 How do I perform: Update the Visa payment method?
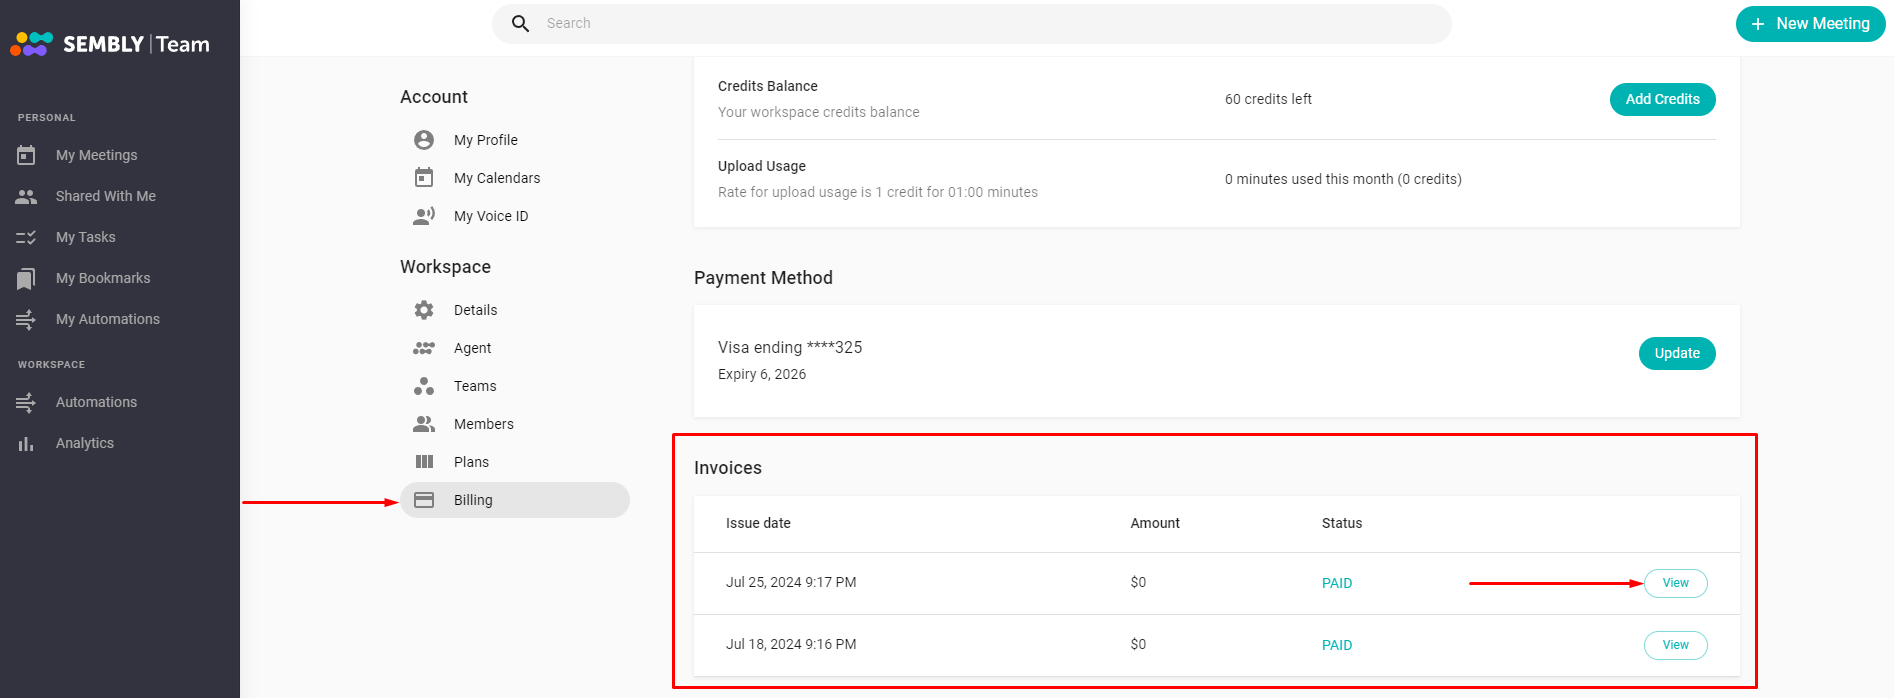pos(1677,353)
